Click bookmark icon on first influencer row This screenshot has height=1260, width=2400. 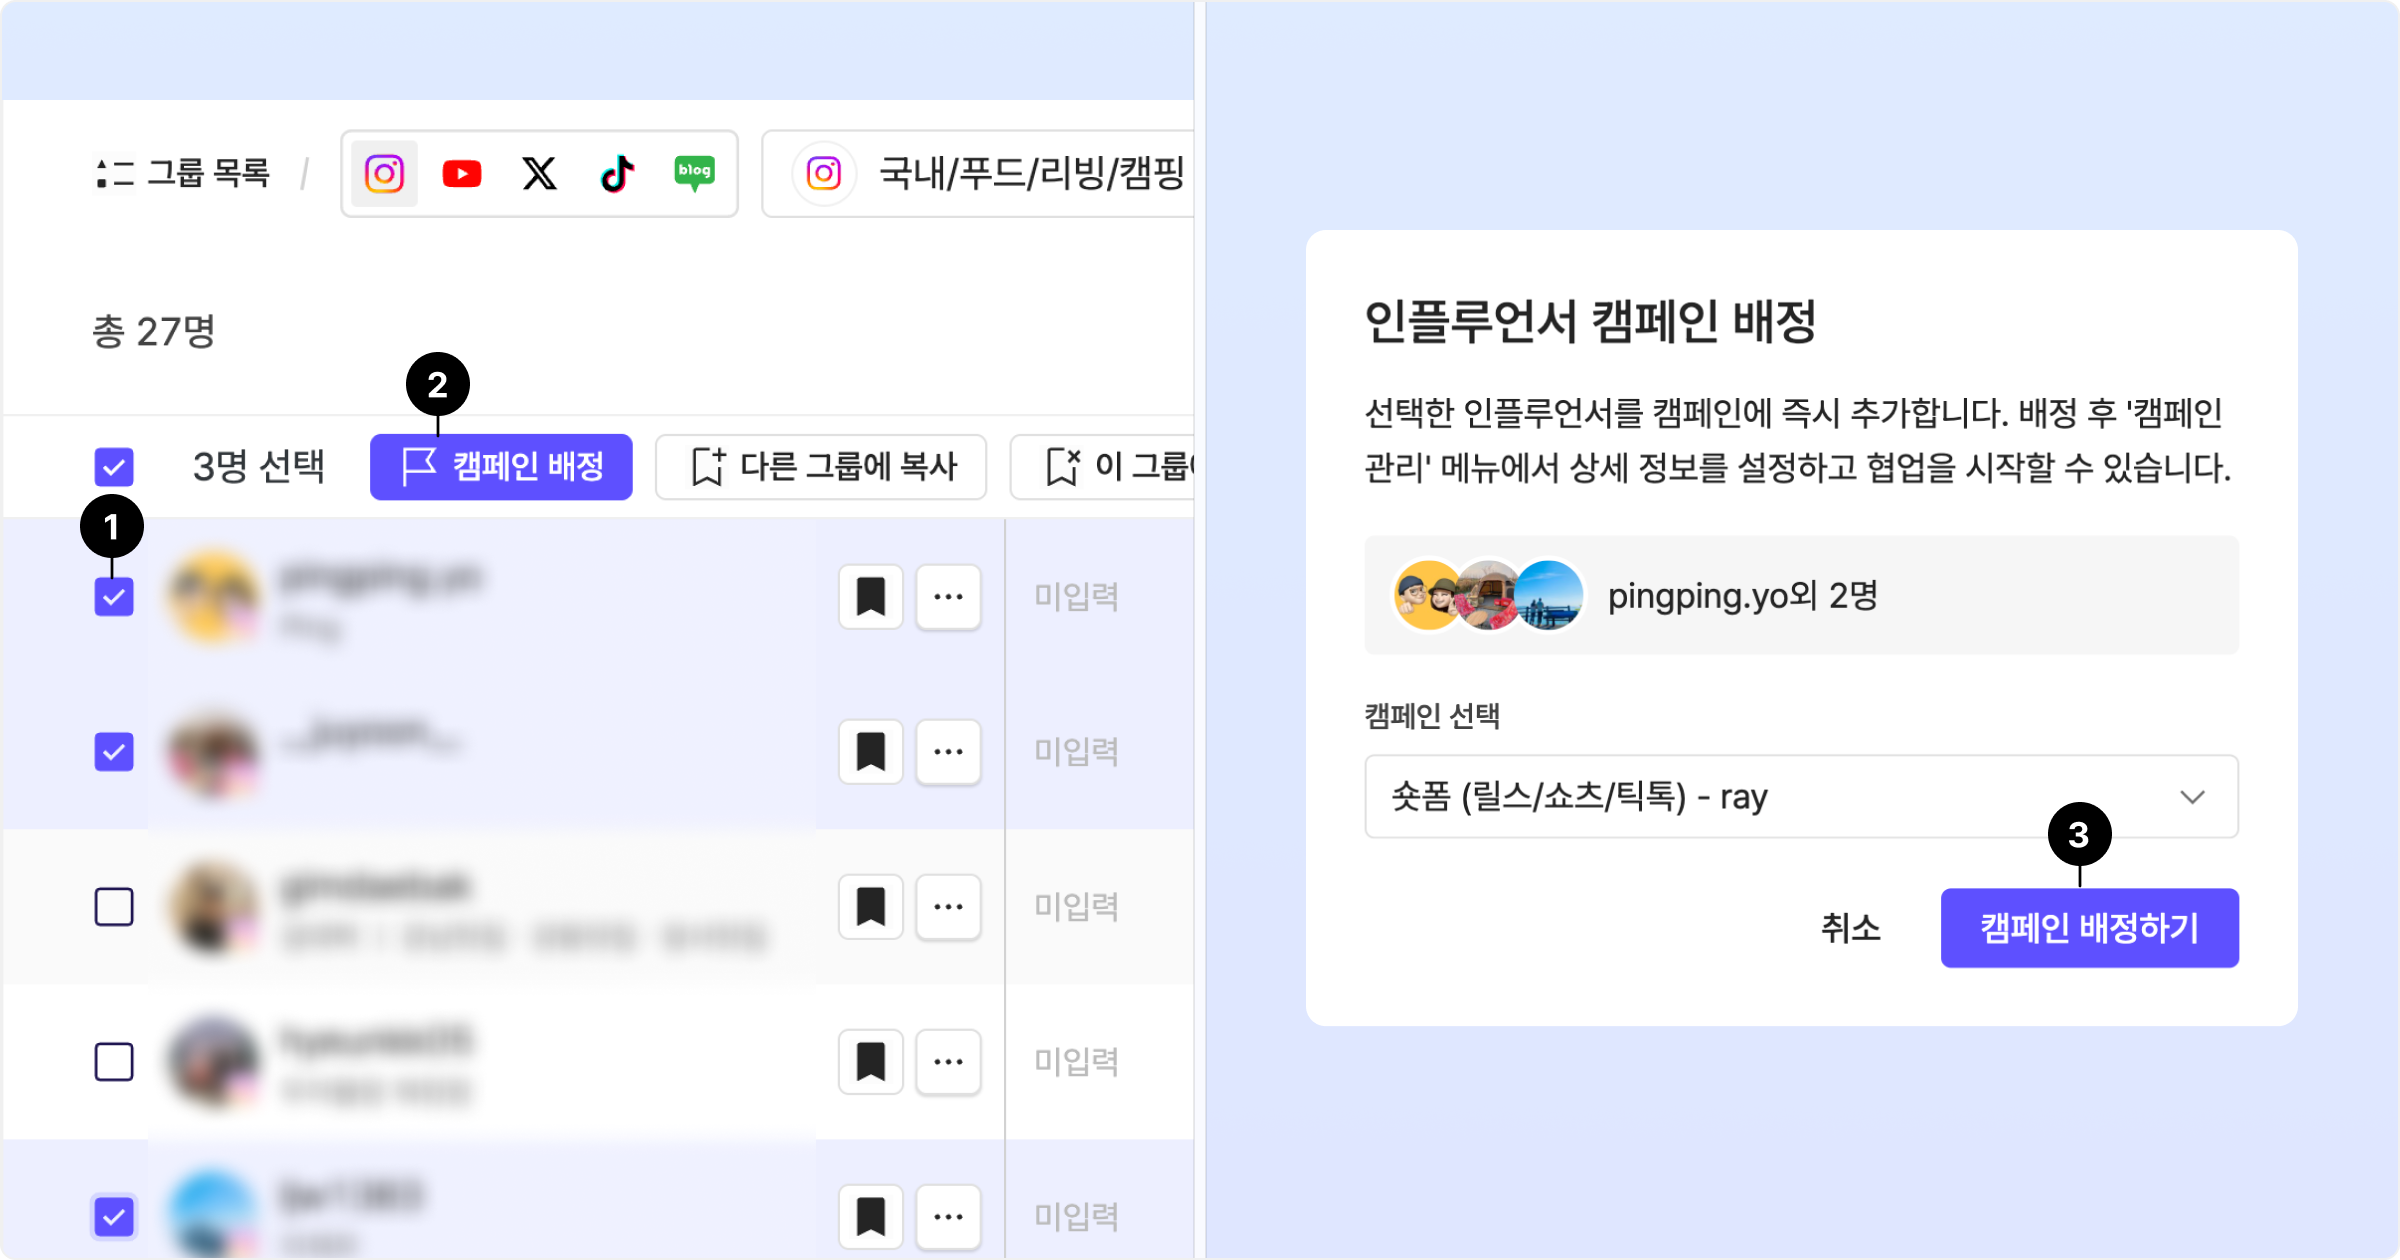870,597
